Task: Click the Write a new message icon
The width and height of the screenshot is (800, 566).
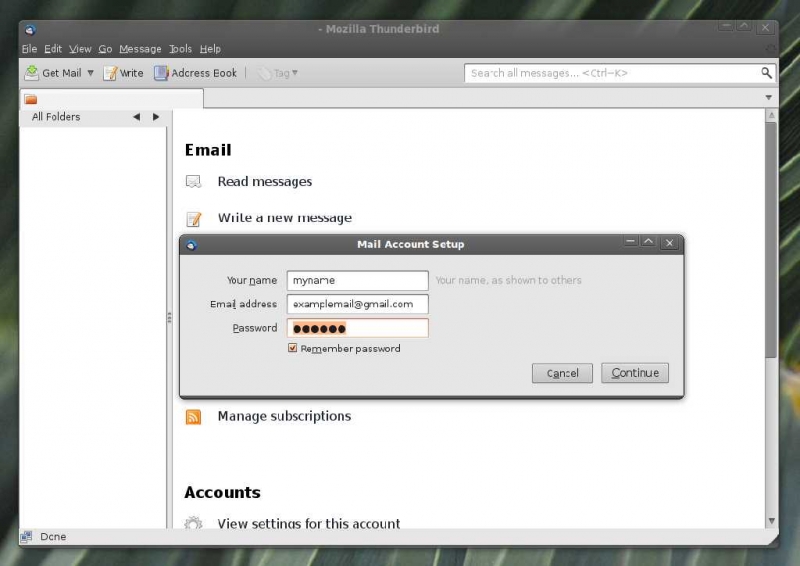Action: tap(194, 219)
